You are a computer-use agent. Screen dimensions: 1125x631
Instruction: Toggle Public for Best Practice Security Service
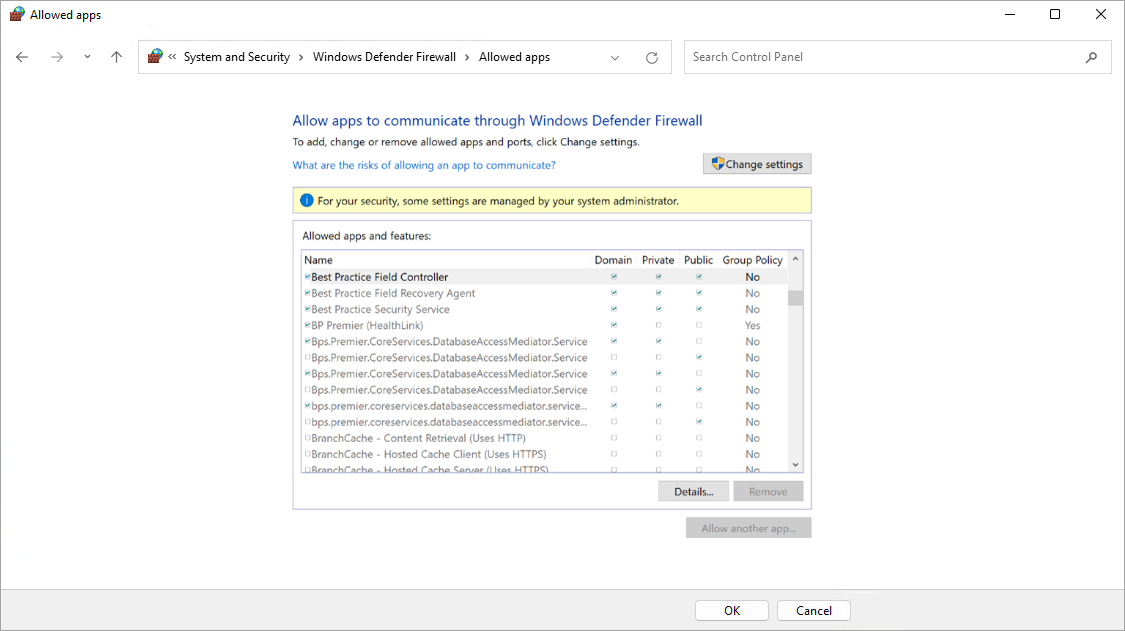(699, 309)
